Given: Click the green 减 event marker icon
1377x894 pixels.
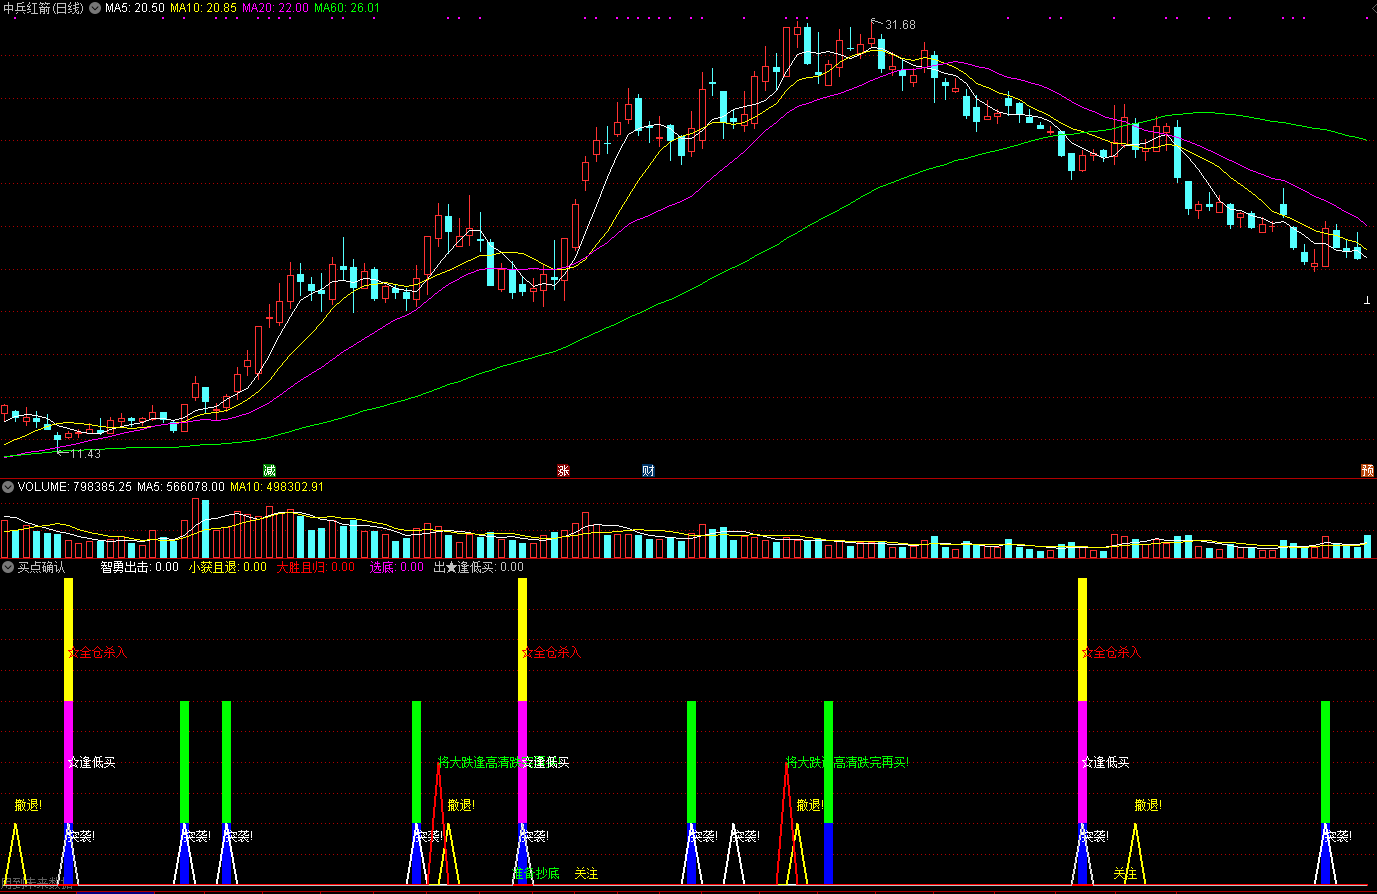Looking at the screenshot, I should click(x=269, y=471).
